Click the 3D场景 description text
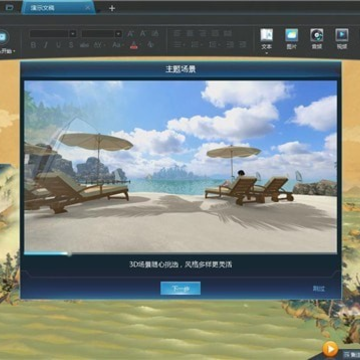The image size is (360, 360). 180,265
